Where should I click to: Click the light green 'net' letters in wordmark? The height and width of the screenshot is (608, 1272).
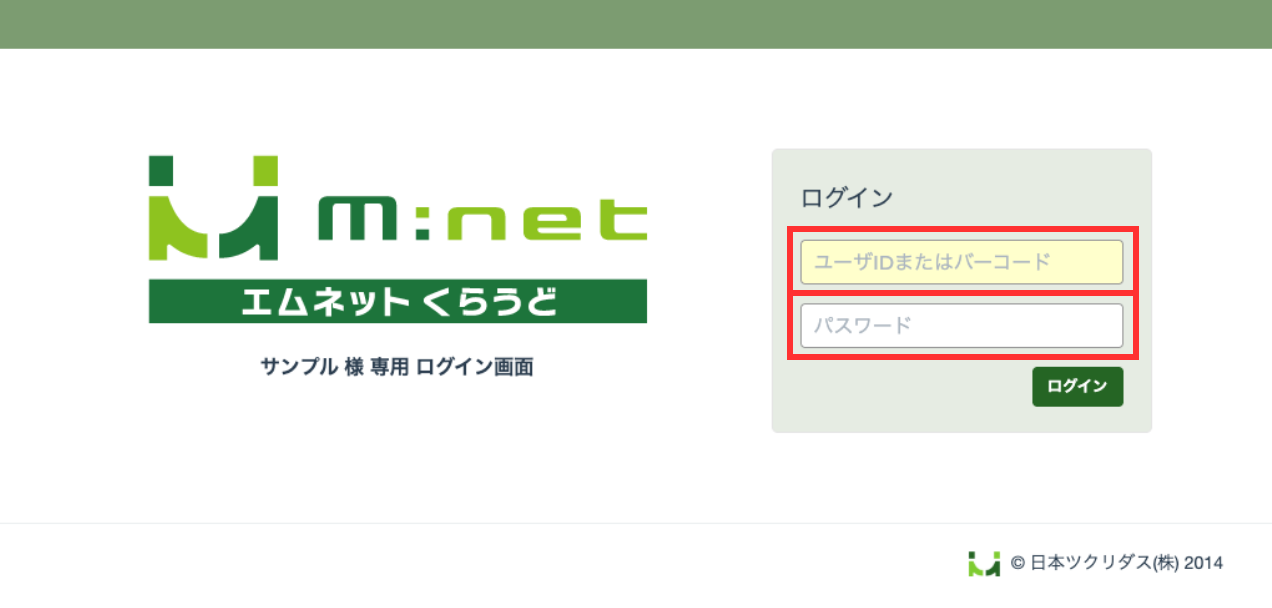pyautogui.click(x=548, y=219)
